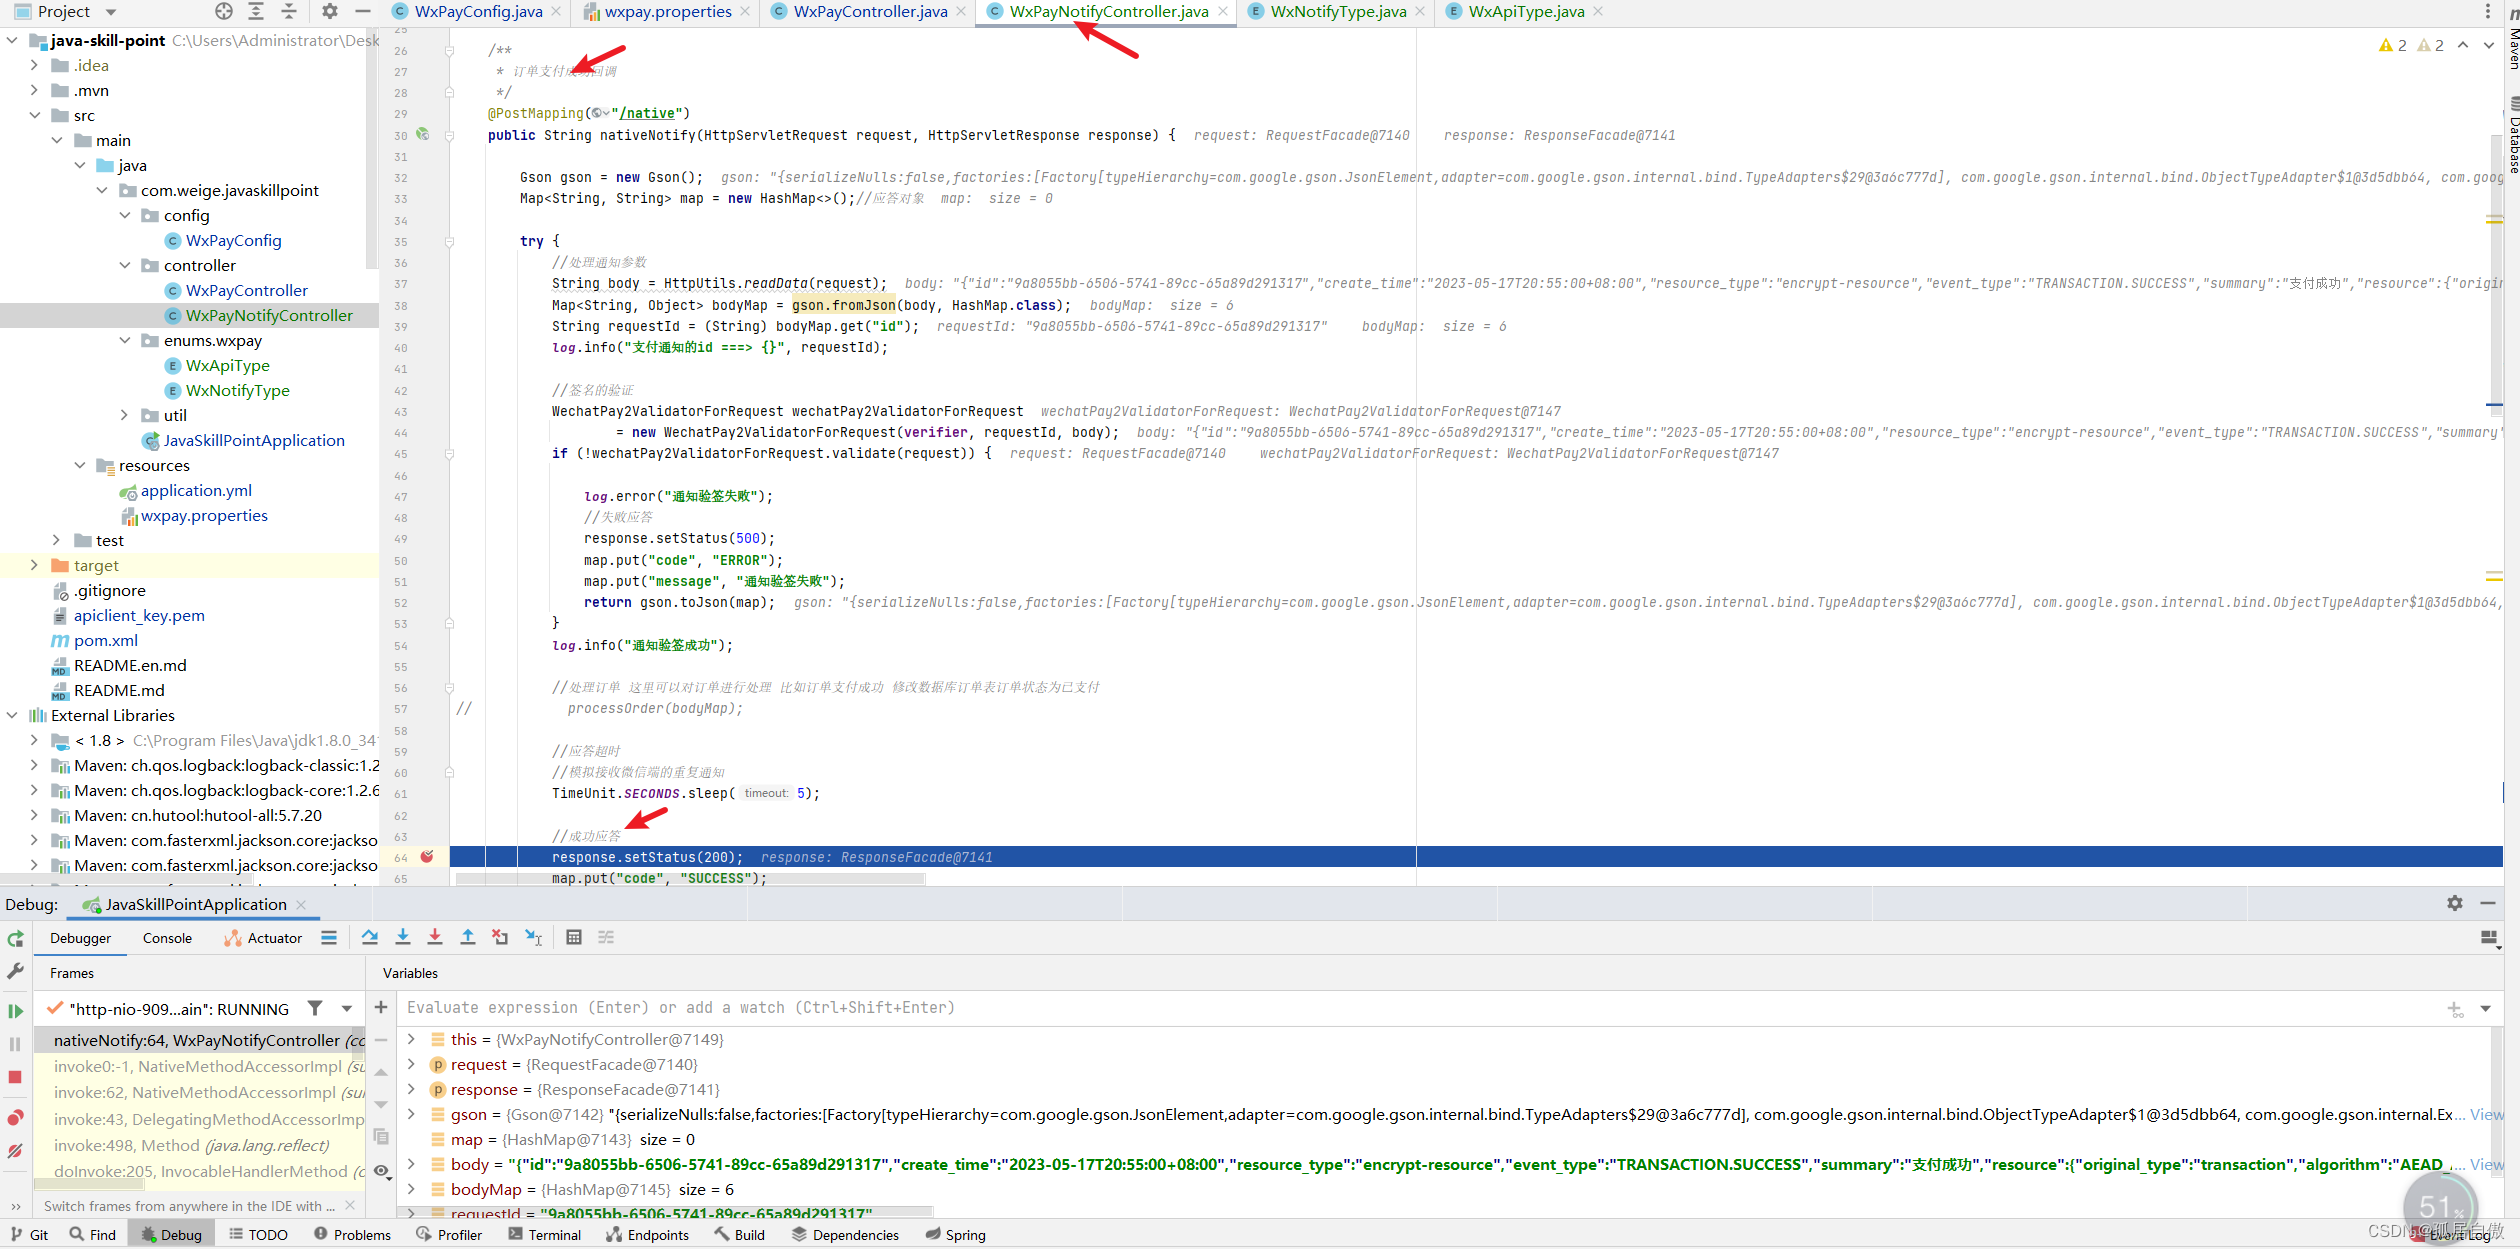The image size is (2520, 1249).
Task: Click the Evaluate expression input field
Action: tap(1420, 1008)
